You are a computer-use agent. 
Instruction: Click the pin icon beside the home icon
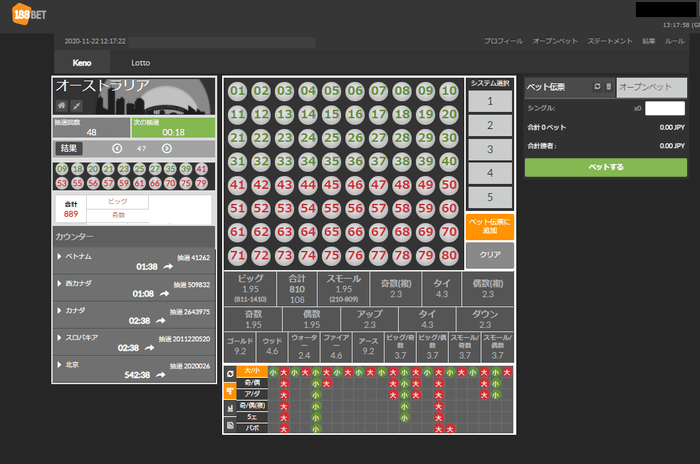(76, 104)
